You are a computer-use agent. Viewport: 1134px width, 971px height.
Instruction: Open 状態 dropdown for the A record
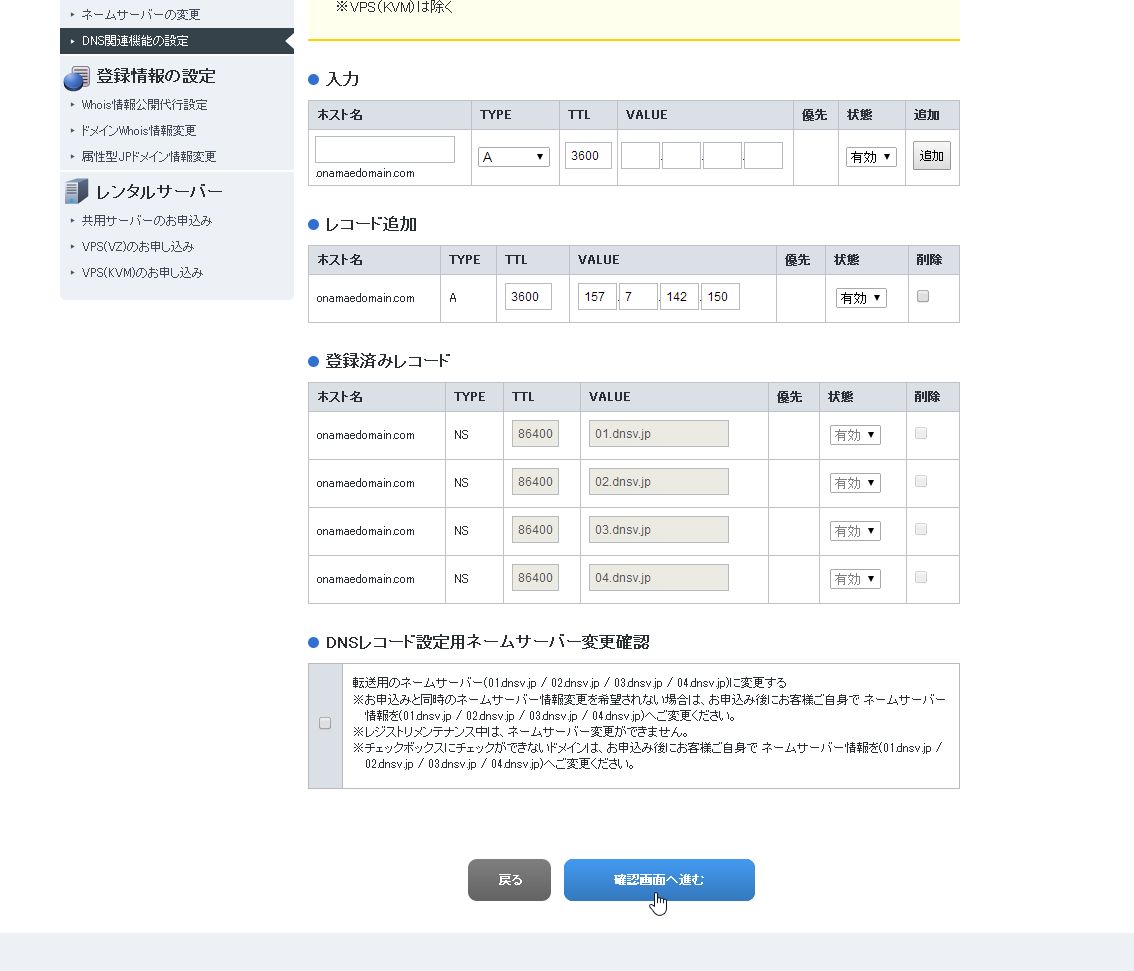[x=861, y=298]
